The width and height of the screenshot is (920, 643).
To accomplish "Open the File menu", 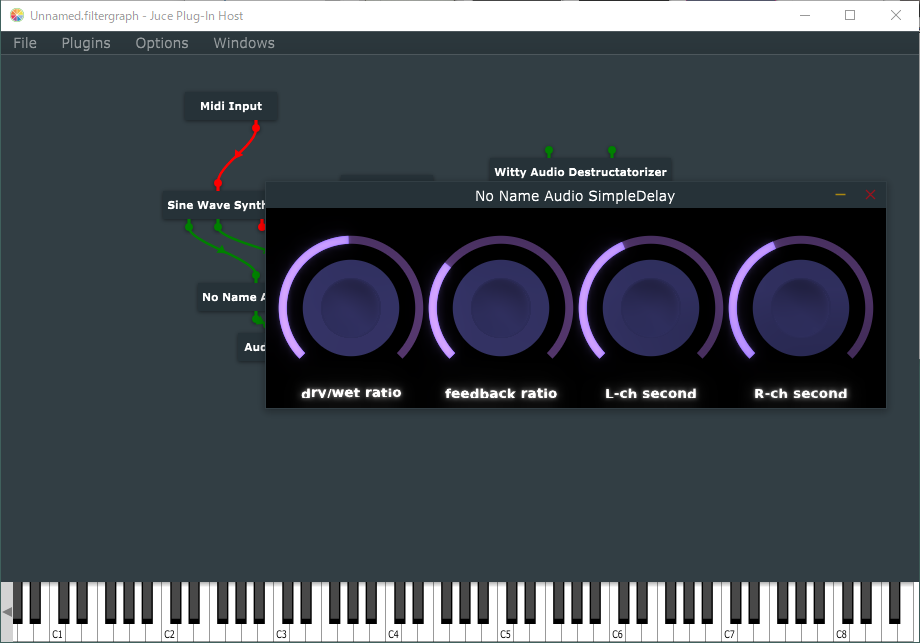I will (24, 43).
